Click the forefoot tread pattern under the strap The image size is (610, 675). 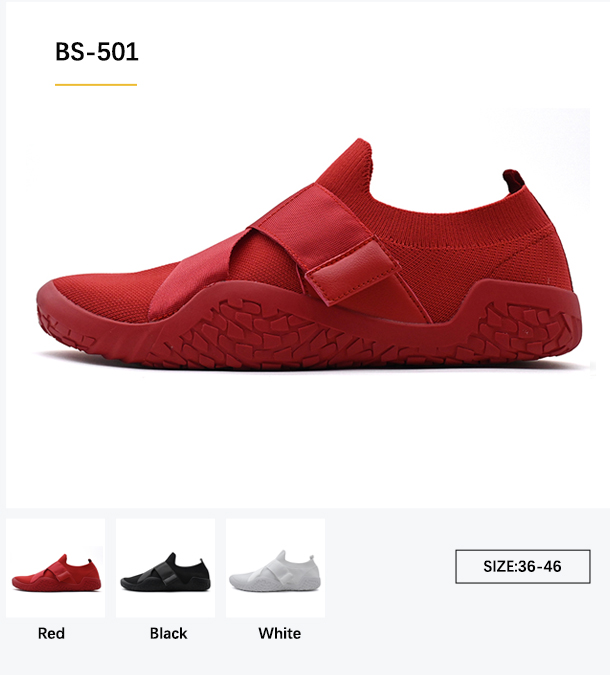(x=267, y=331)
